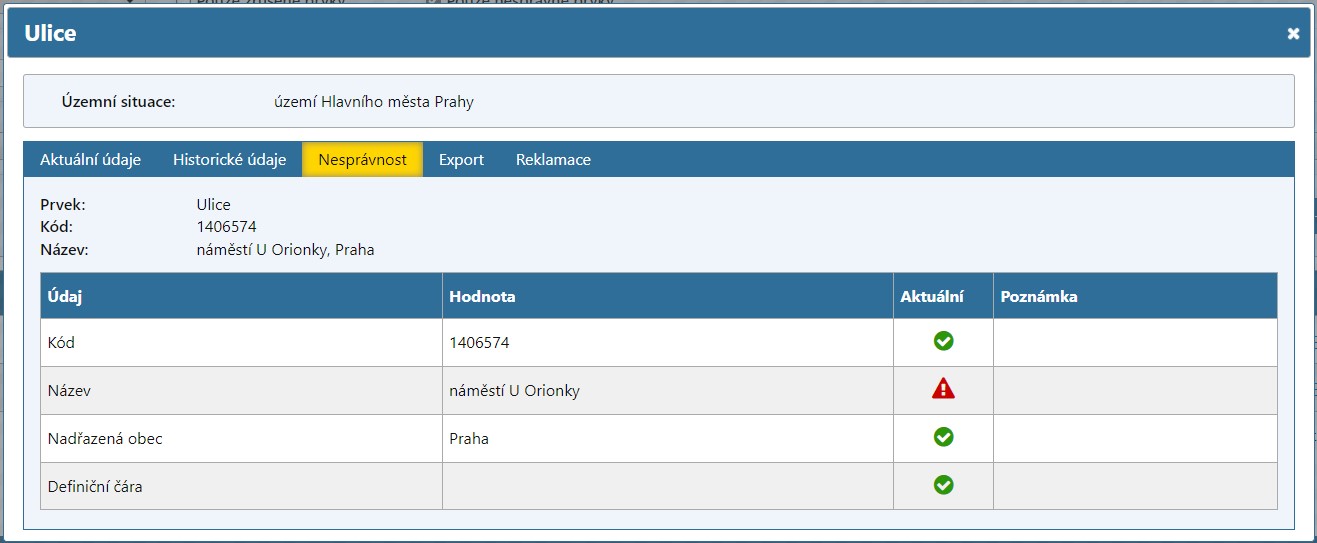This screenshot has height=543, width=1317.
Task: Select table cell with value náměstí U Orionky
Action: tap(514, 391)
